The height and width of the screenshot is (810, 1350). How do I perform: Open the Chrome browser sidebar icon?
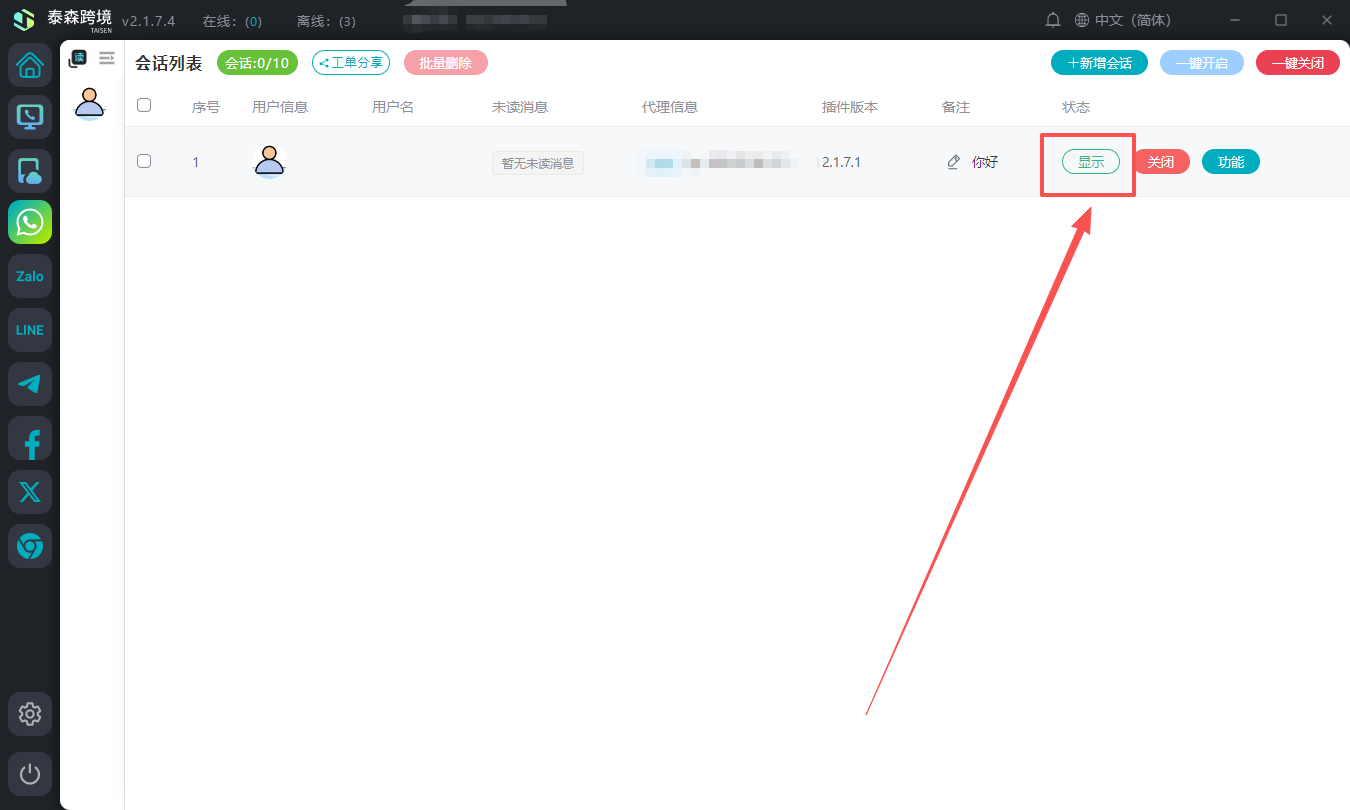click(30, 546)
